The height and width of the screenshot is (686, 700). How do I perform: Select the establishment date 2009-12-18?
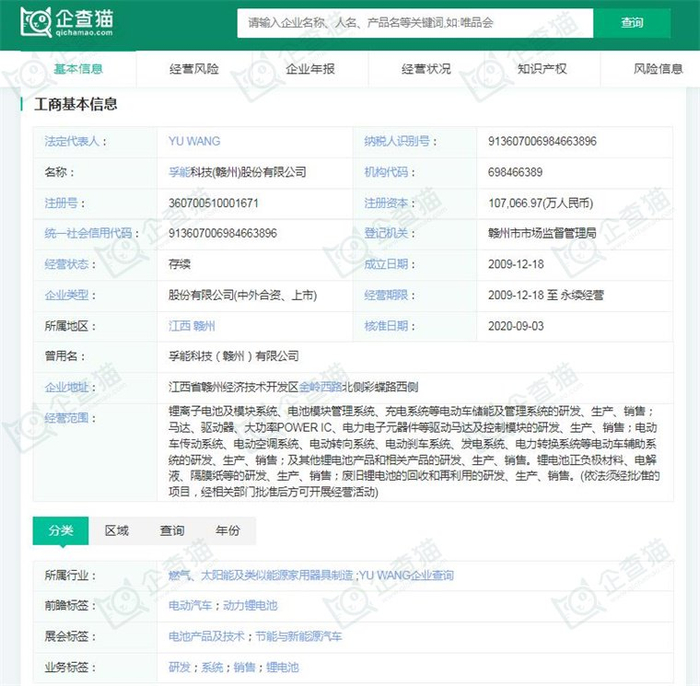(516, 264)
